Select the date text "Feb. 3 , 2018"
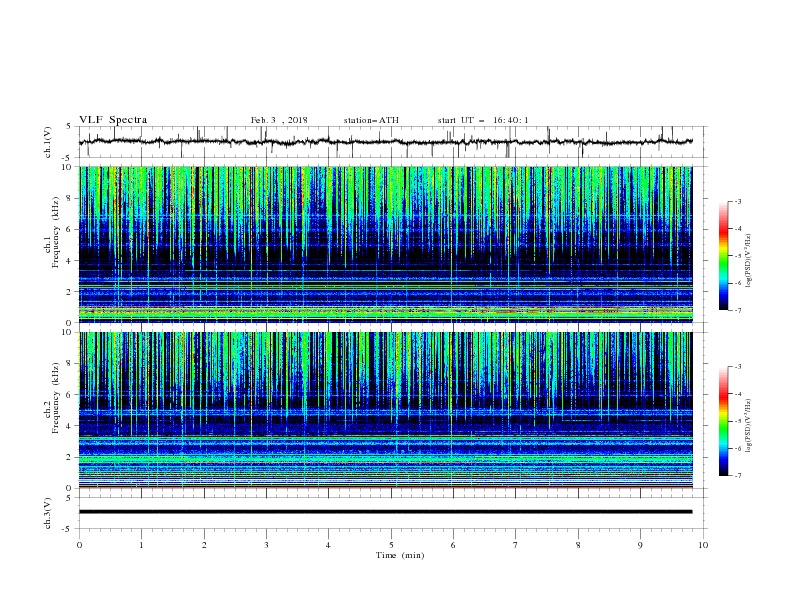The width and height of the screenshot is (792, 612). 279,120
